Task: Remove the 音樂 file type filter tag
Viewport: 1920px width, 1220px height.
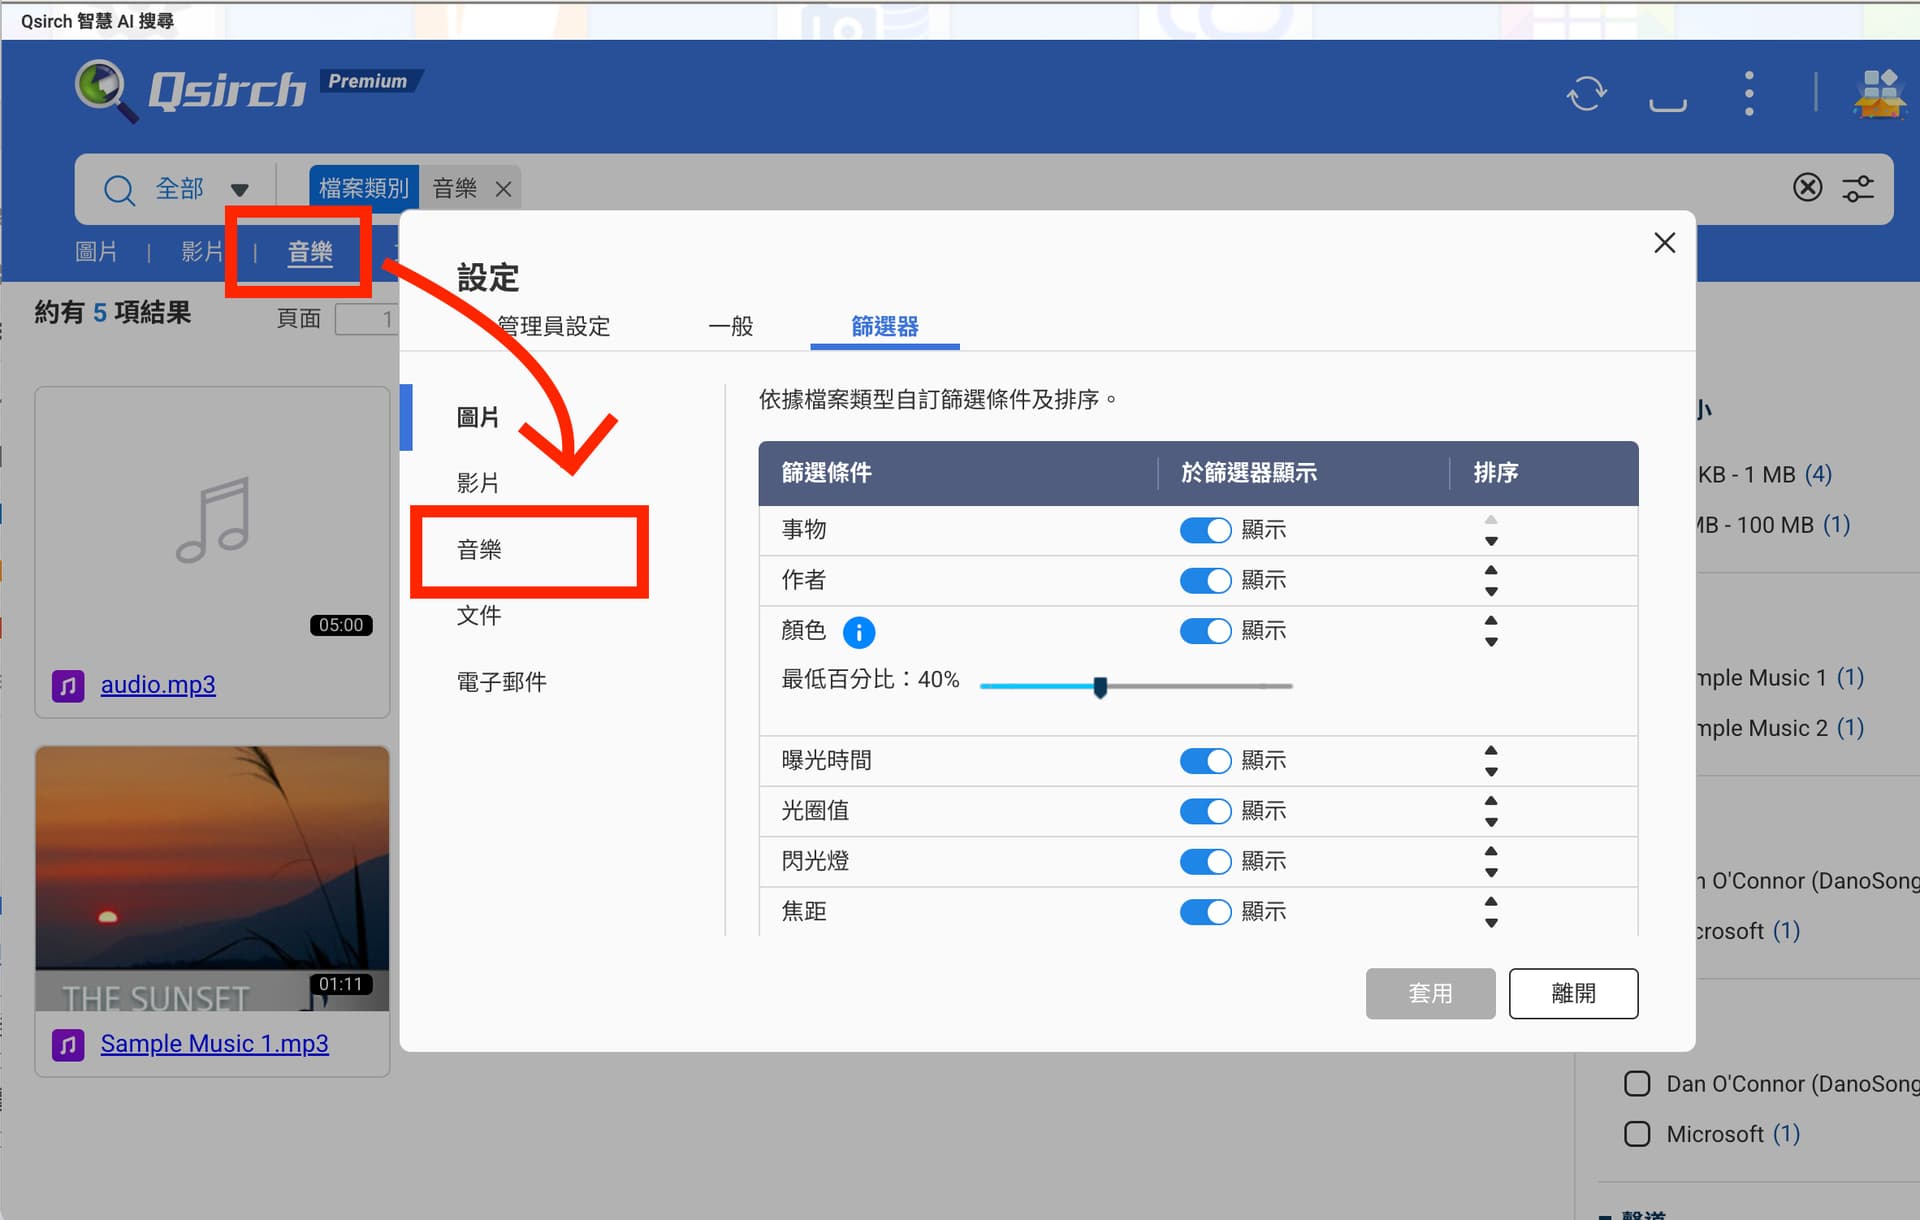Action: coord(503,189)
